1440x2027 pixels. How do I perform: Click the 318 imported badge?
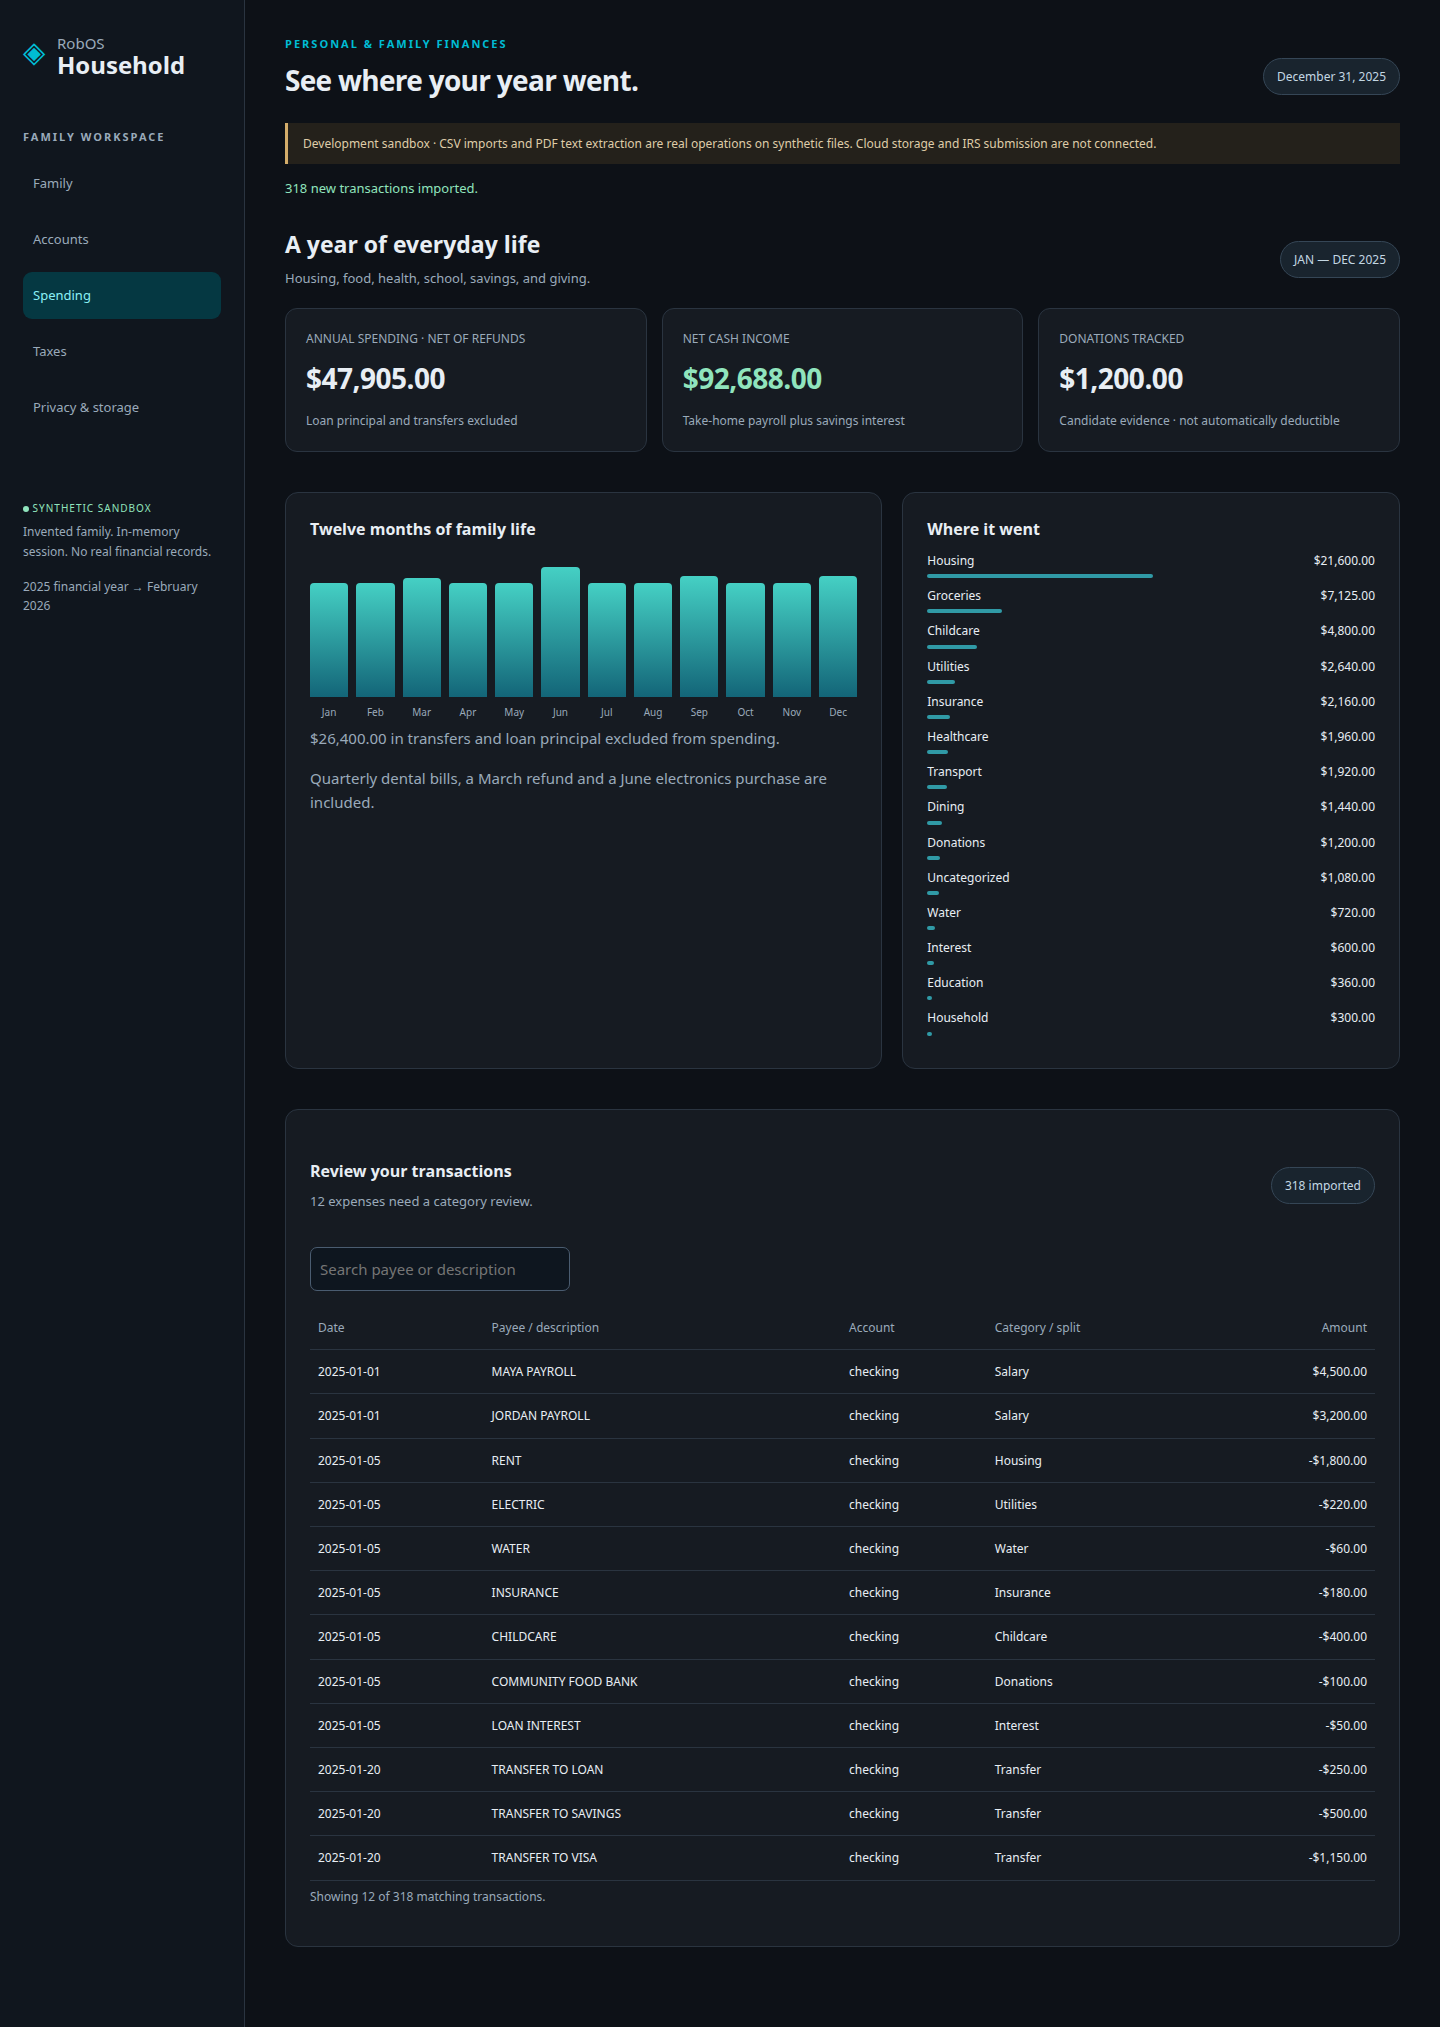pos(1322,1186)
